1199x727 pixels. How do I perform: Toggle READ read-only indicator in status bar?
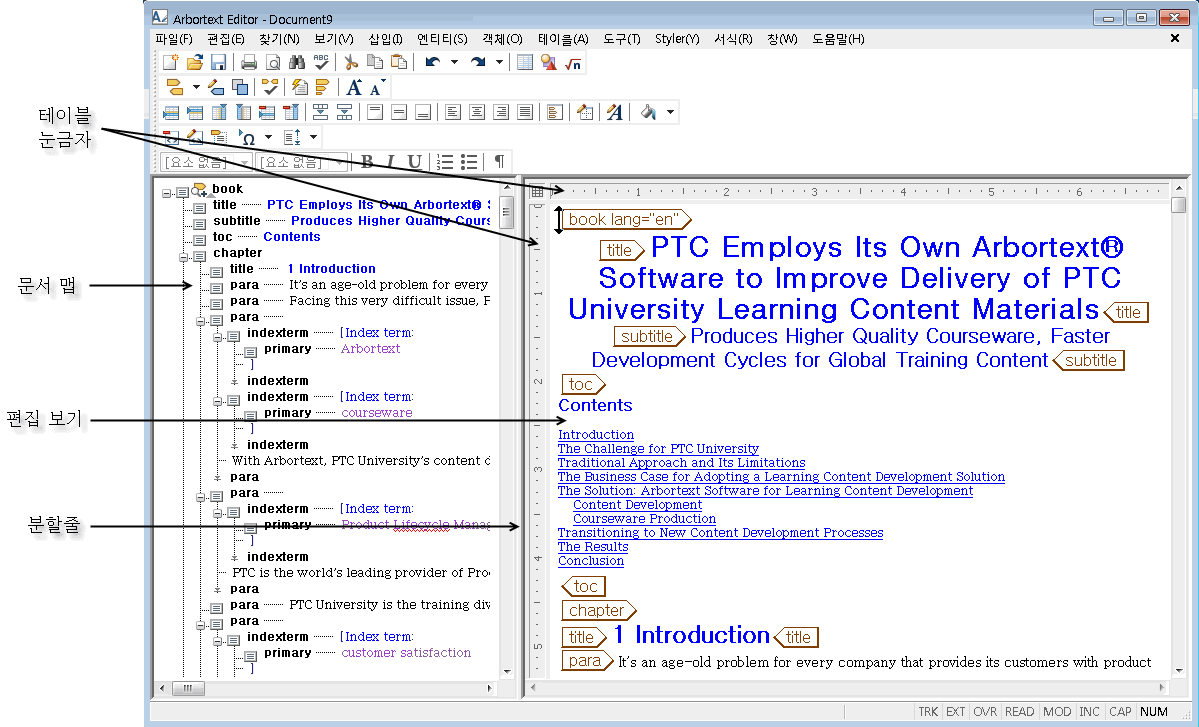[x=1019, y=712]
